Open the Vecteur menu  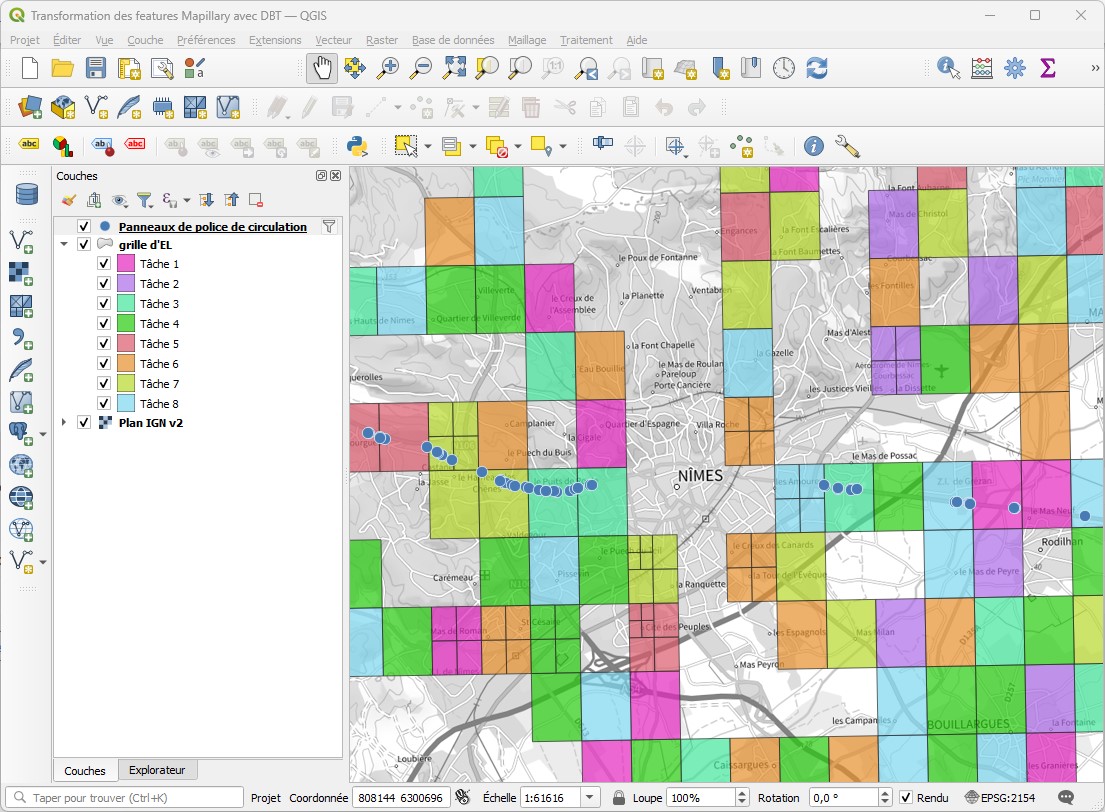point(333,40)
